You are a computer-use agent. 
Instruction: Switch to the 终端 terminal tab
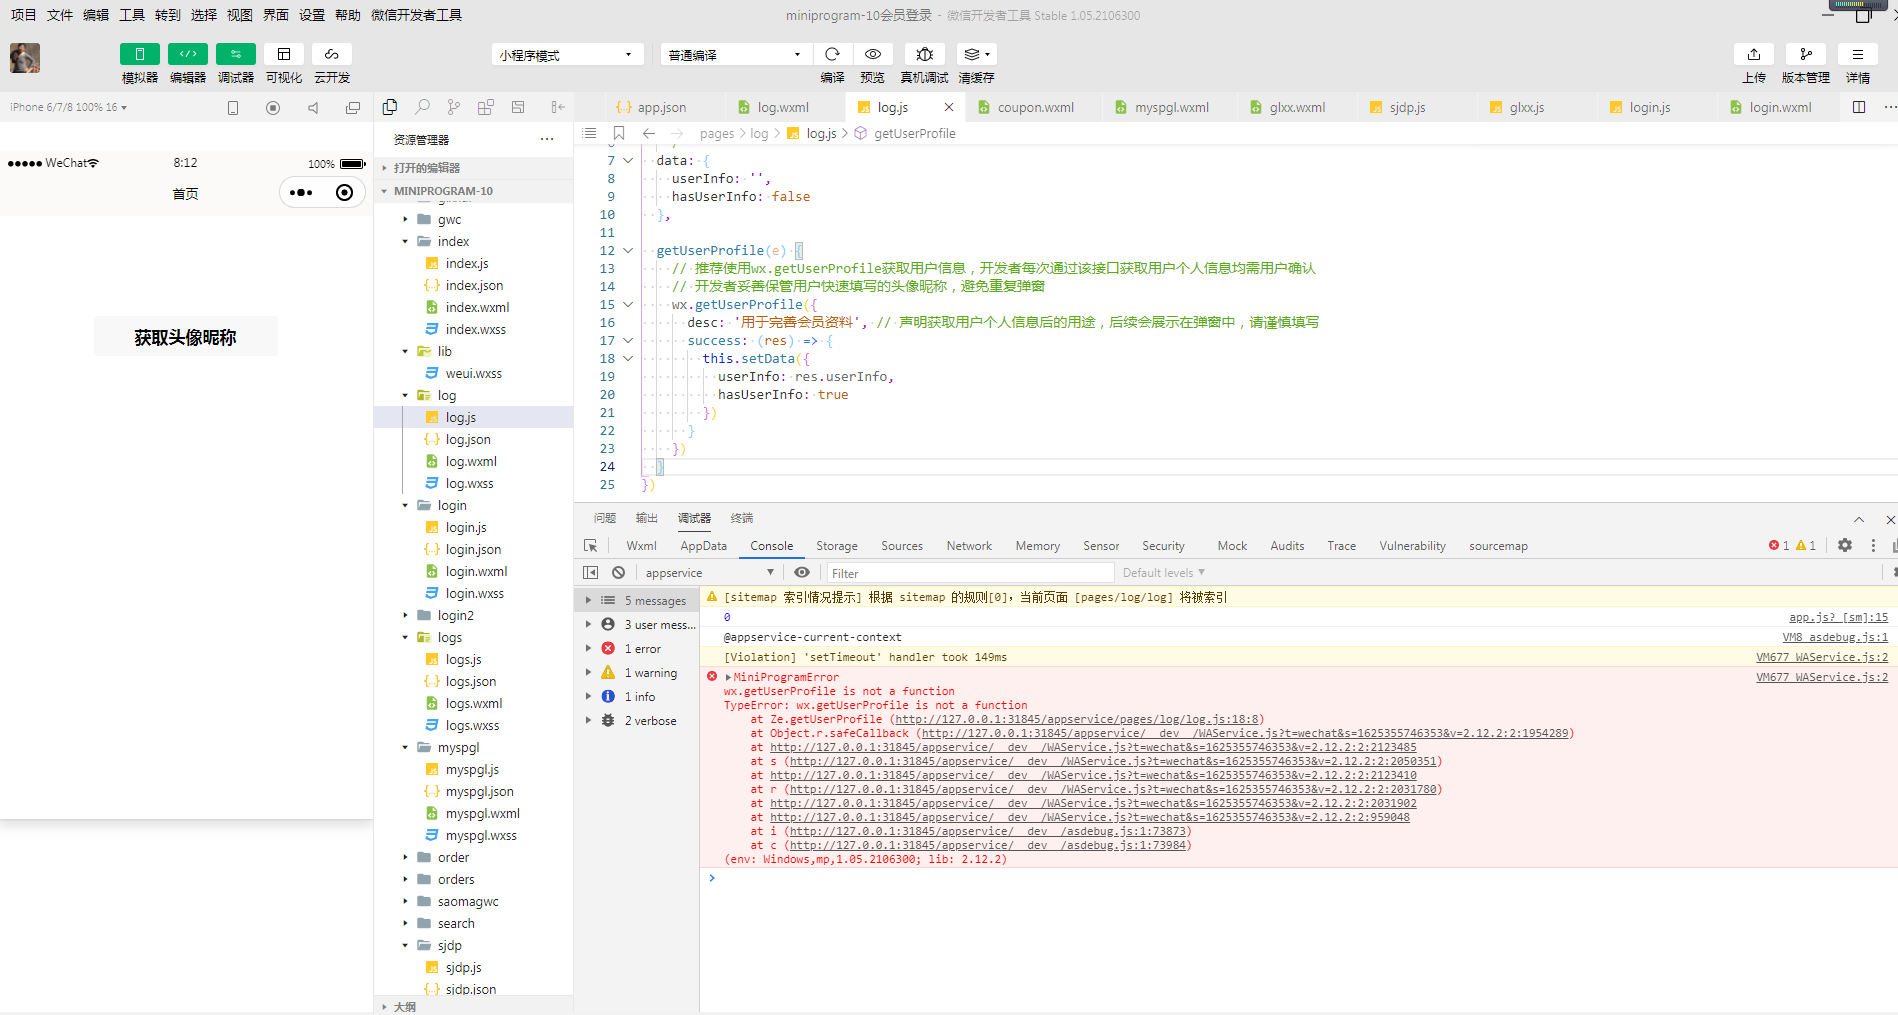point(742,518)
